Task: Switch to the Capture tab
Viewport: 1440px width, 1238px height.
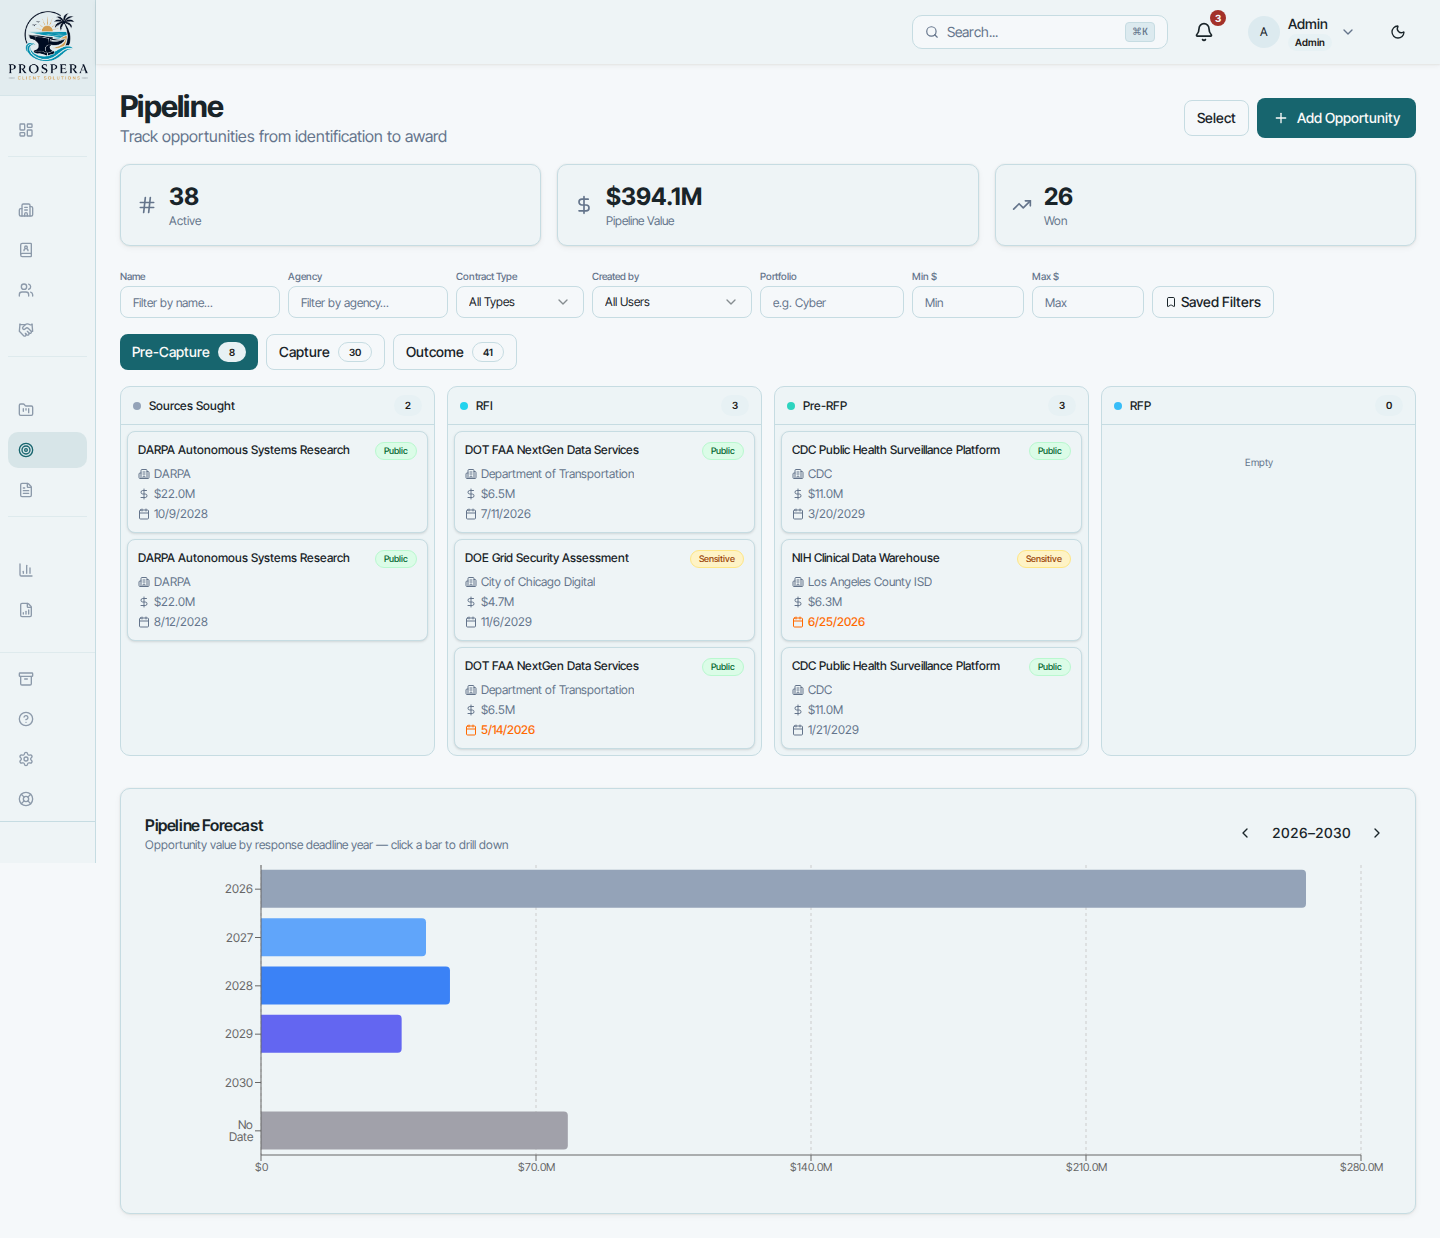Action: (325, 352)
